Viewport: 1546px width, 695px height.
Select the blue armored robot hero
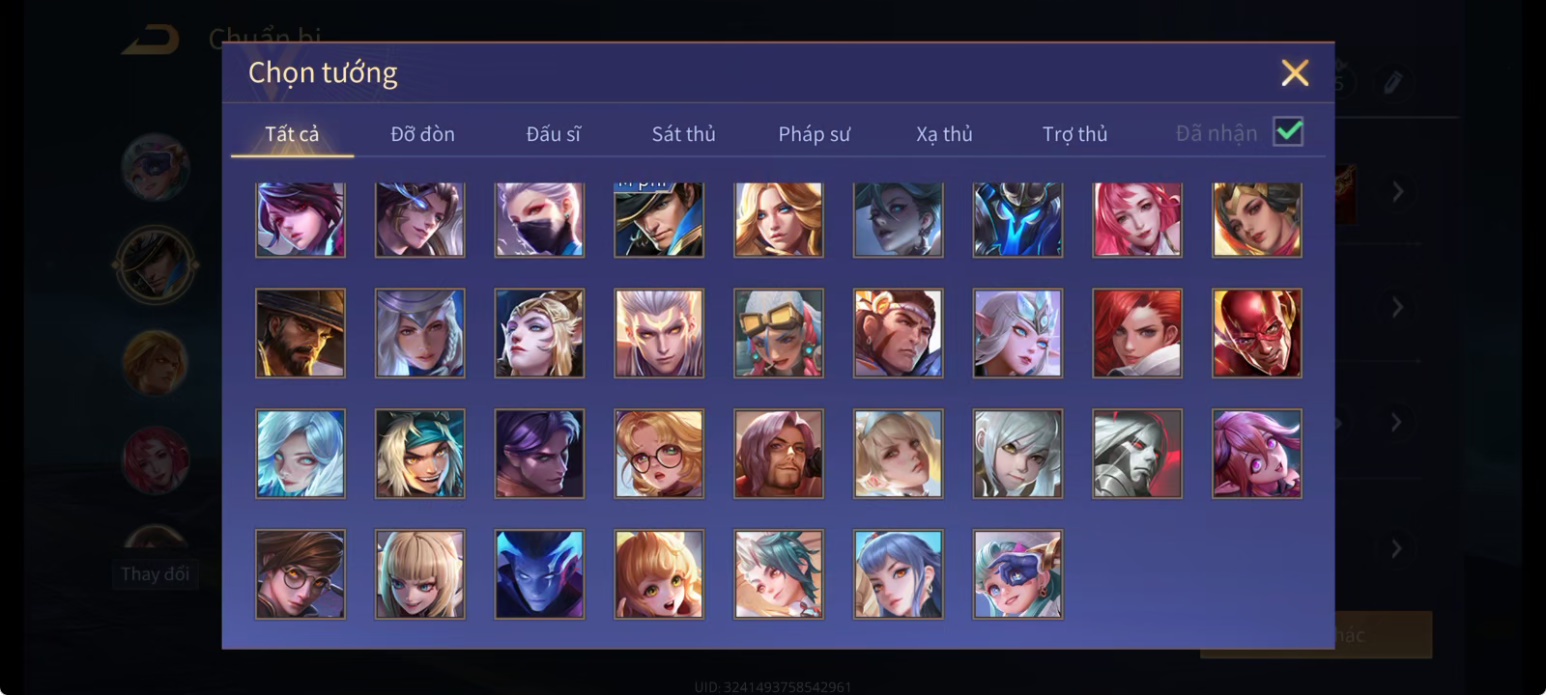(x=1017, y=219)
